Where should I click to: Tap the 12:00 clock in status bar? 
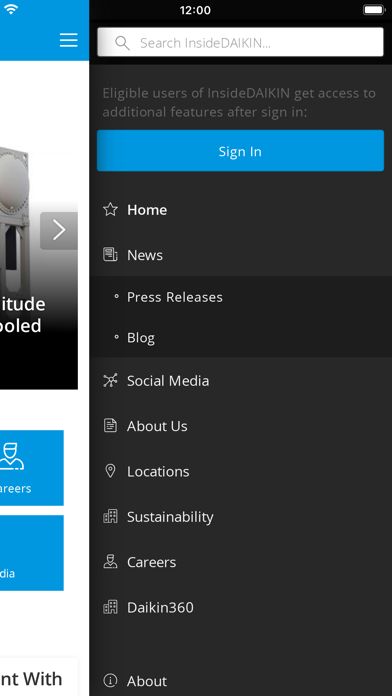tap(195, 10)
